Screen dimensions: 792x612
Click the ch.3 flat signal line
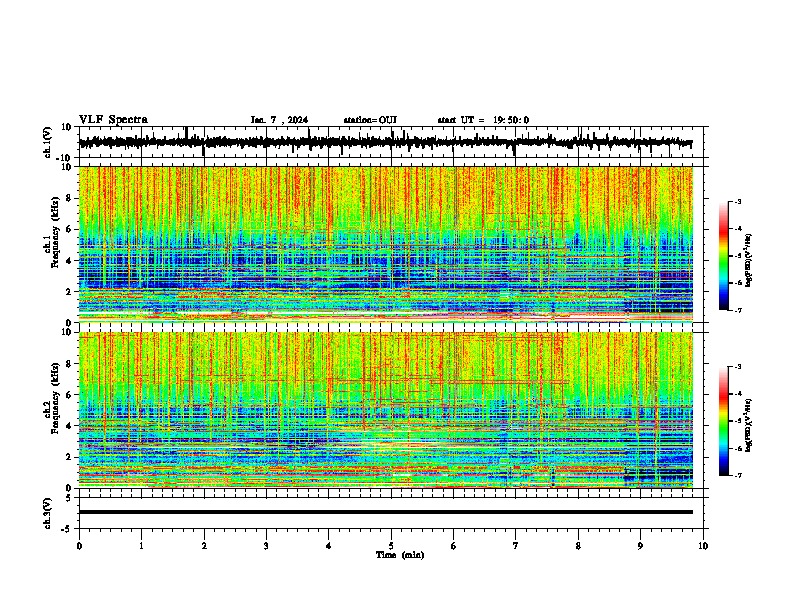(x=386, y=512)
